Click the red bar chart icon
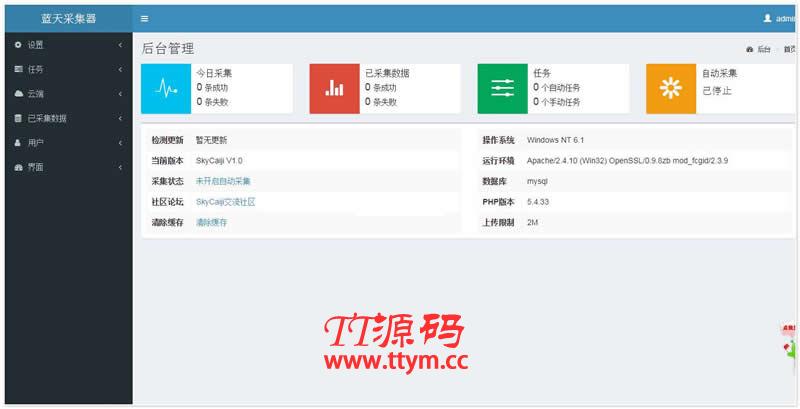Image resolution: width=800 pixels, height=409 pixels. pyautogui.click(x=334, y=89)
